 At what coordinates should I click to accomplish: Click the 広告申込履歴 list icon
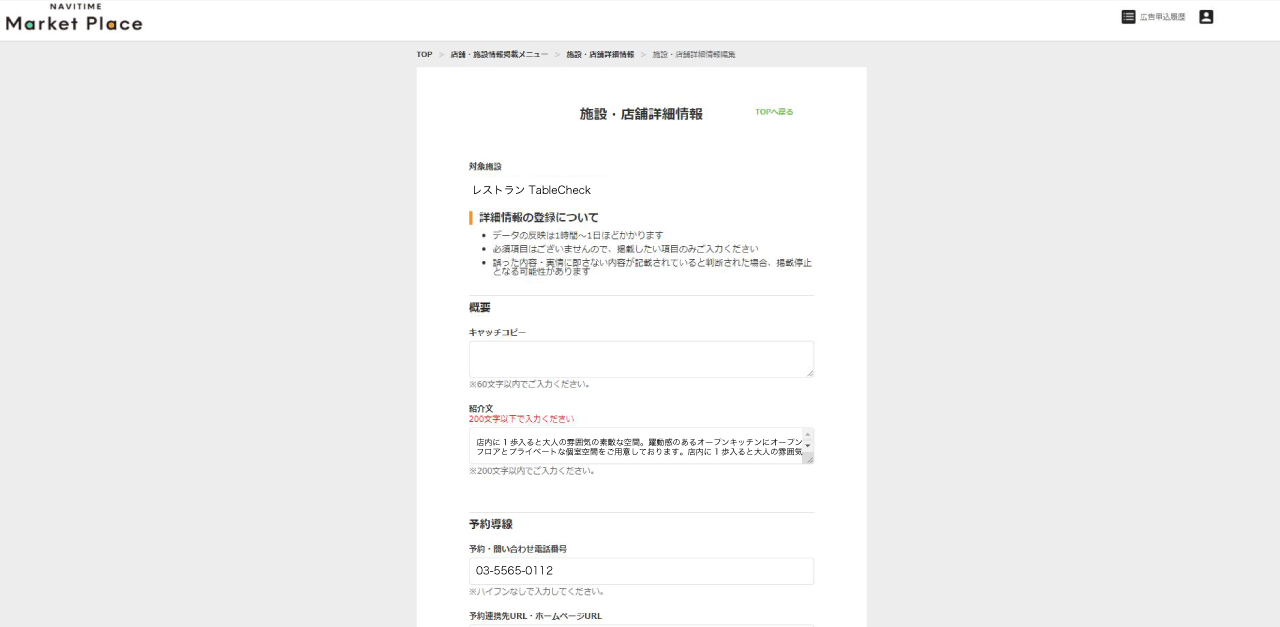[x=1128, y=17]
